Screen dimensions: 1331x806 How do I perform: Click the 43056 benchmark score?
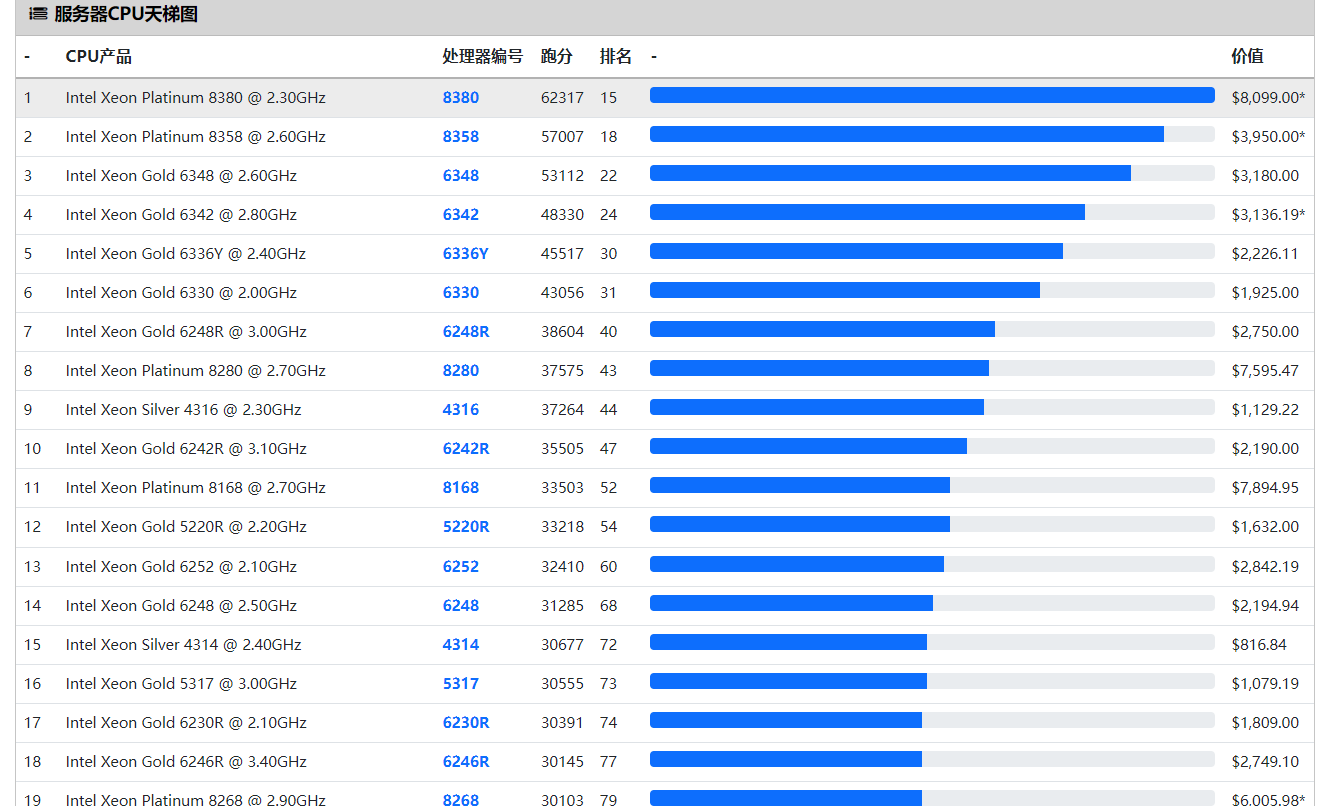coord(562,293)
